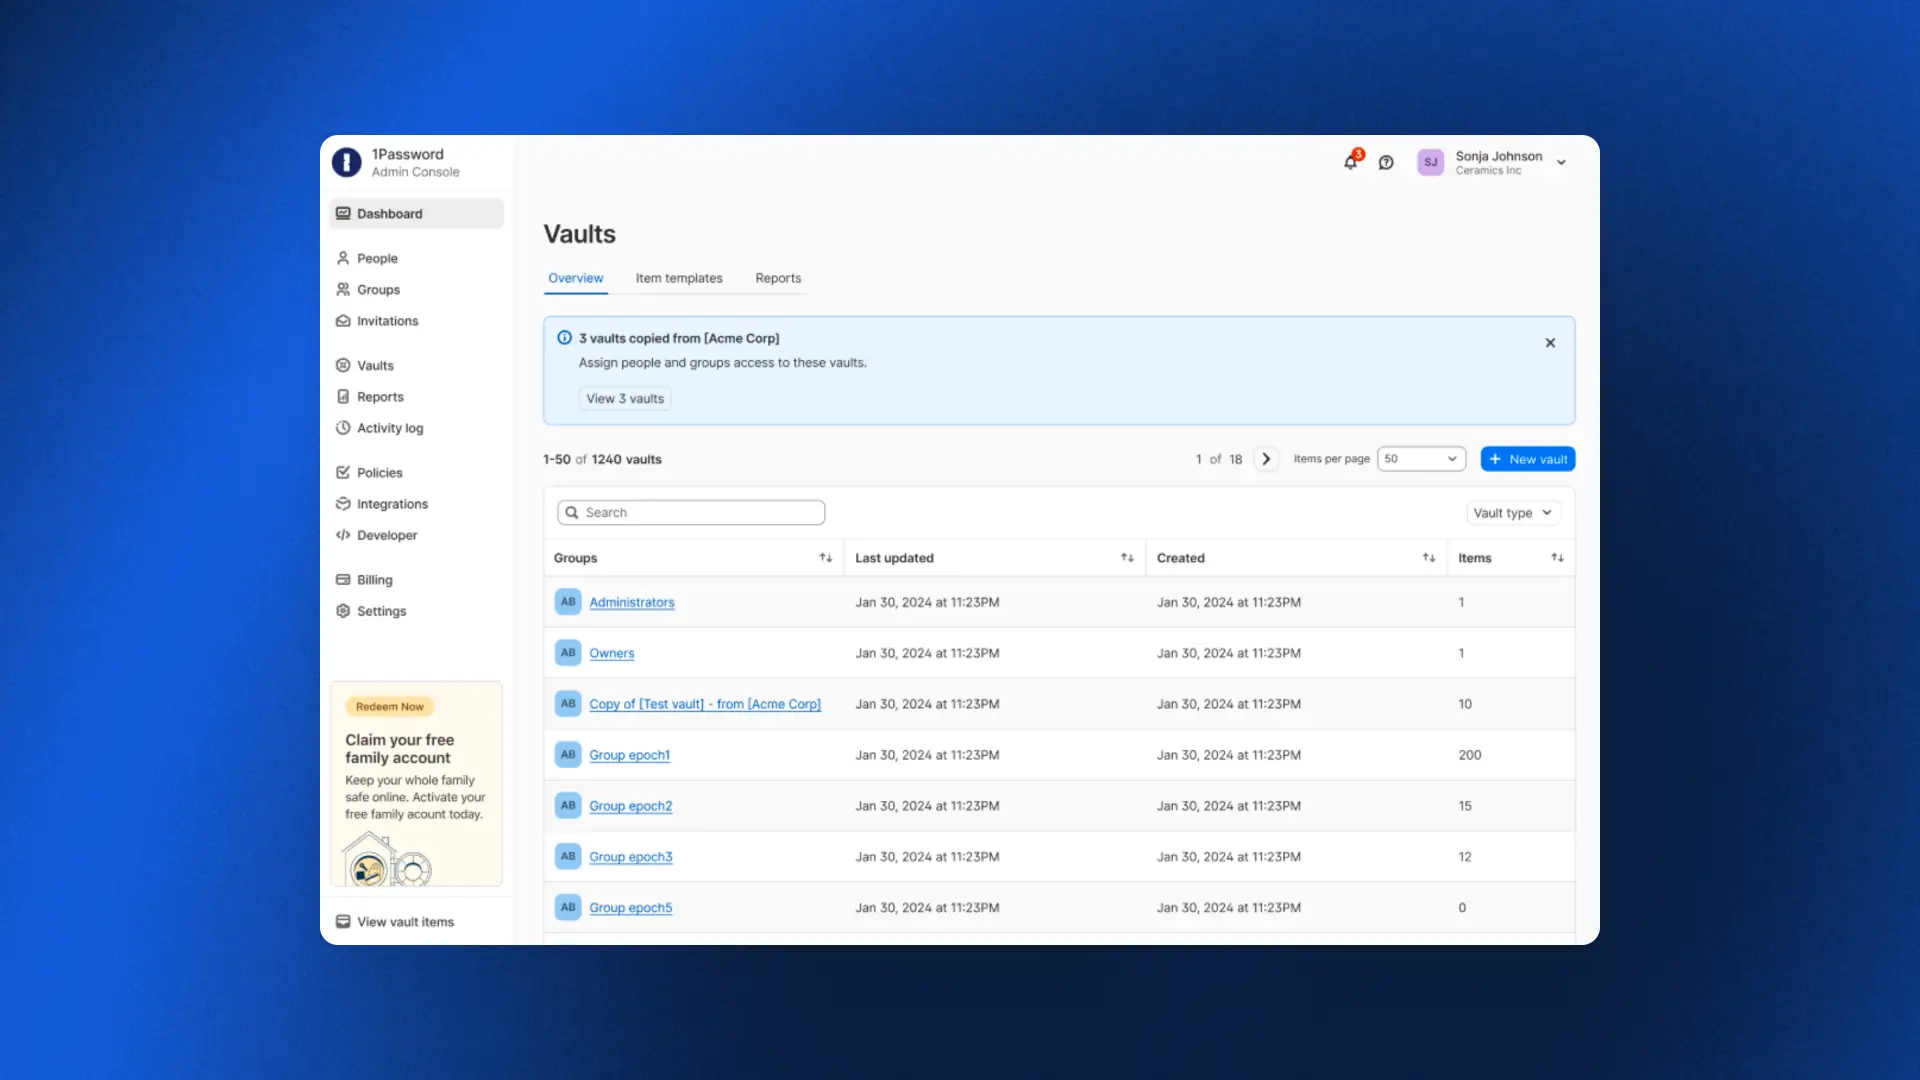1920x1080 pixels.
Task: Click the Billing card icon
Action: 343,580
